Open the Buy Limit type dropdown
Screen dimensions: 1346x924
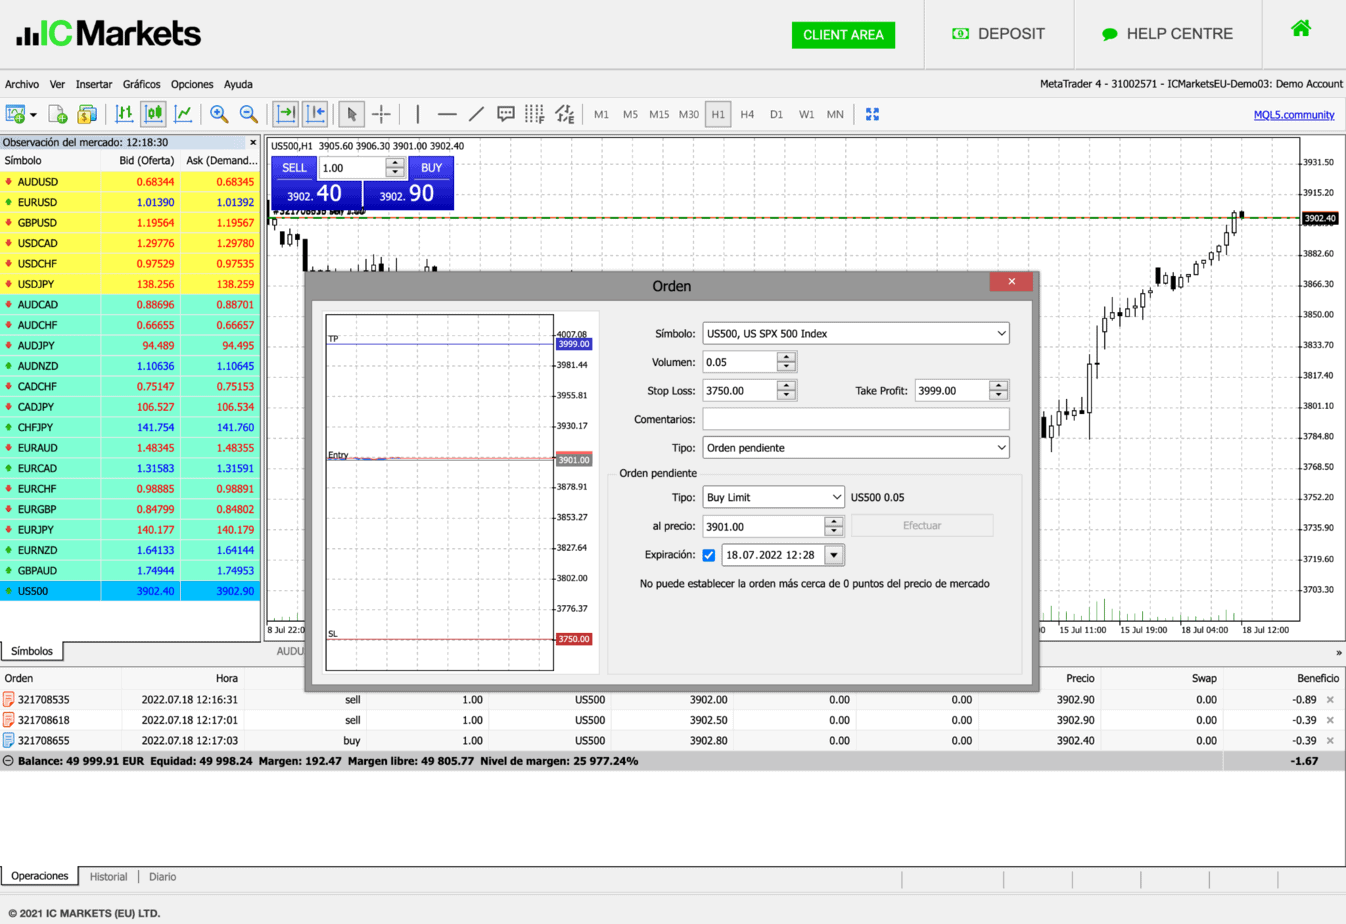pyautogui.click(x=773, y=497)
